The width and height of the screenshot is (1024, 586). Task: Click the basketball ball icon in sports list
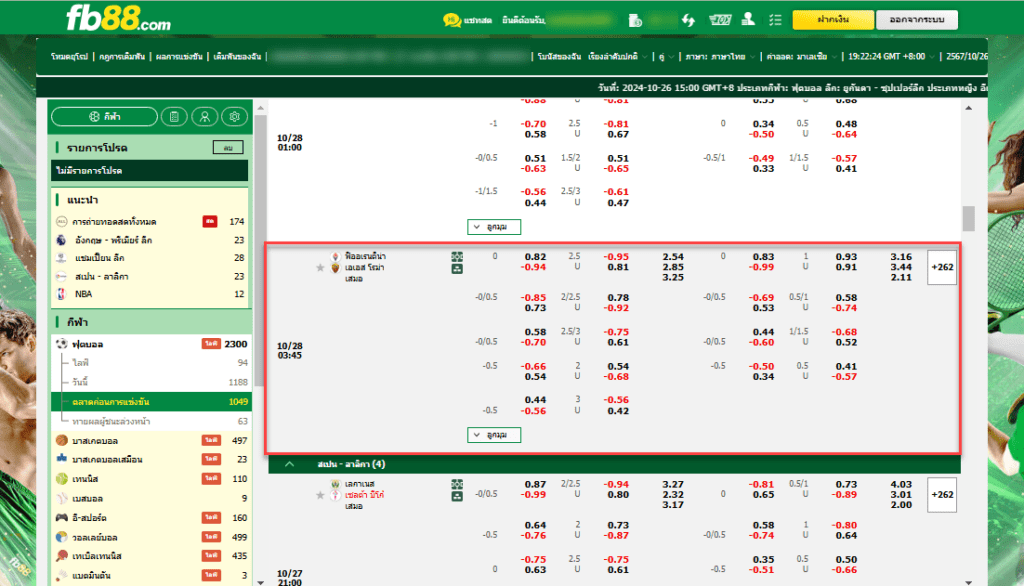(x=61, y=440)
